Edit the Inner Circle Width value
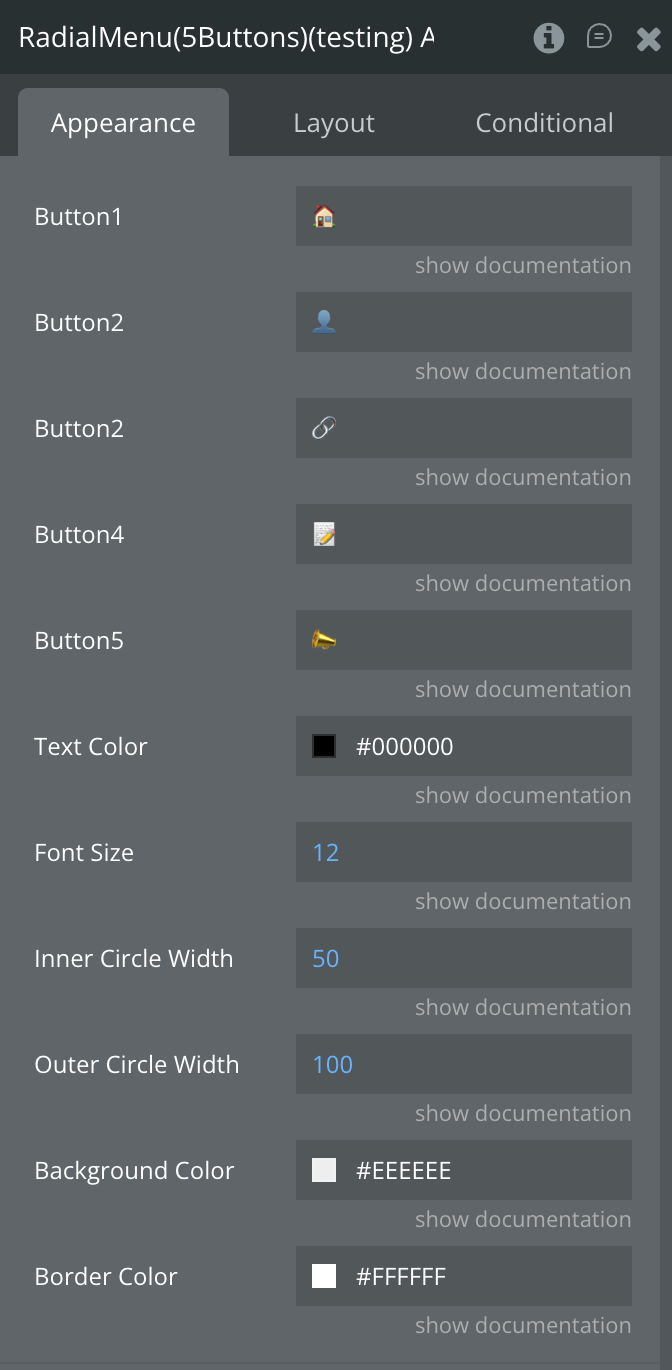Image resolution: width=672 pixels, height=1370 pixels. [x=463, y=958]
